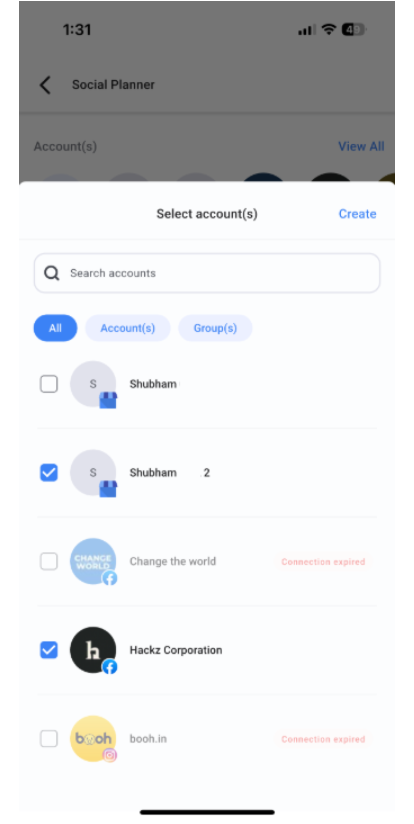This screenshot has height=824, width=414.
Task: Uncheck the Hackz Corporation checkbox
Action: [49, 650]
